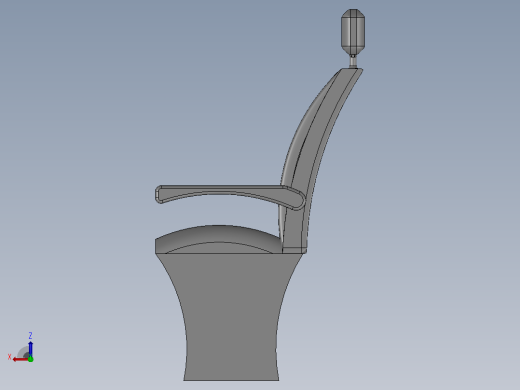This screenshot has height=390, width=520.
Task: Select the chair pedestal base
Action: pyautogui.click(x=231, y=317)
